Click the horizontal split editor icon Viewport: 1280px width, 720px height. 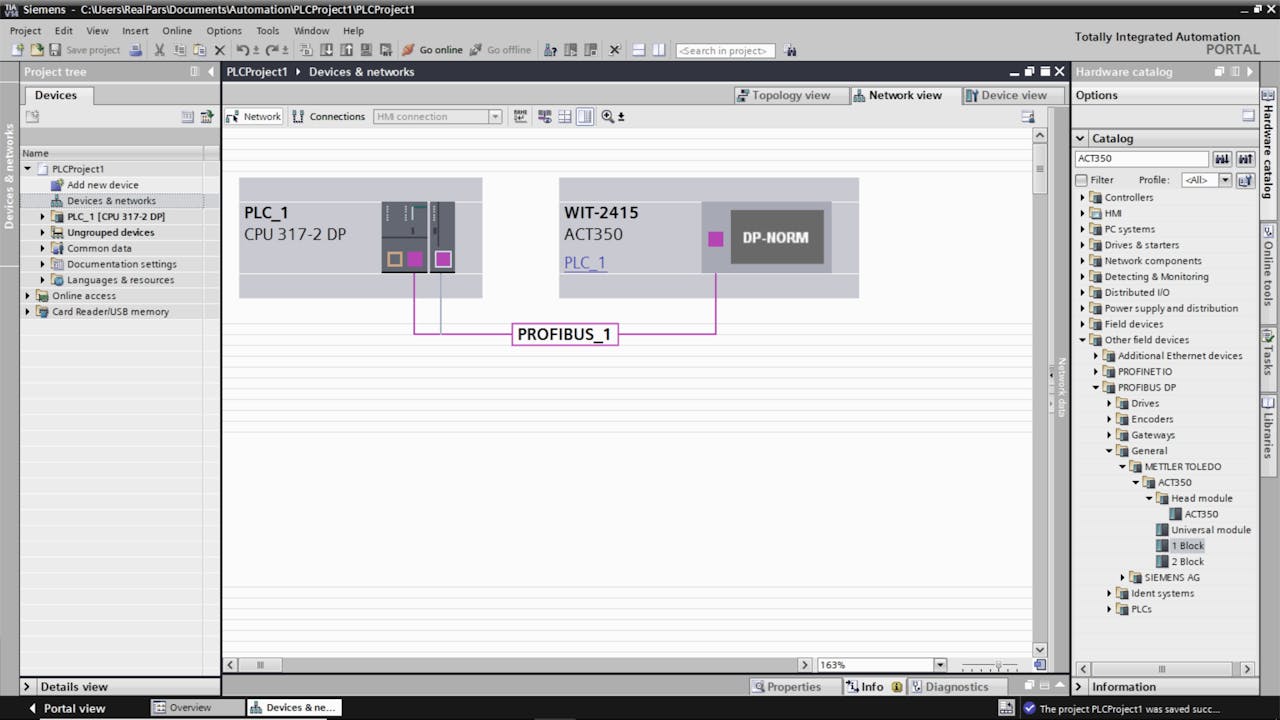(639, 50)
